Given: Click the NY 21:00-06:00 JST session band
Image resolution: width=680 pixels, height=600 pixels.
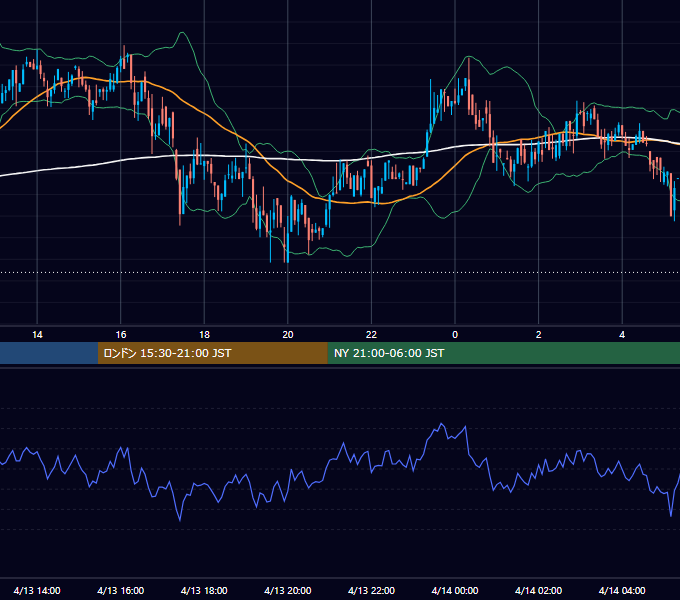Looking at the screenshot, I should [503, 353].
